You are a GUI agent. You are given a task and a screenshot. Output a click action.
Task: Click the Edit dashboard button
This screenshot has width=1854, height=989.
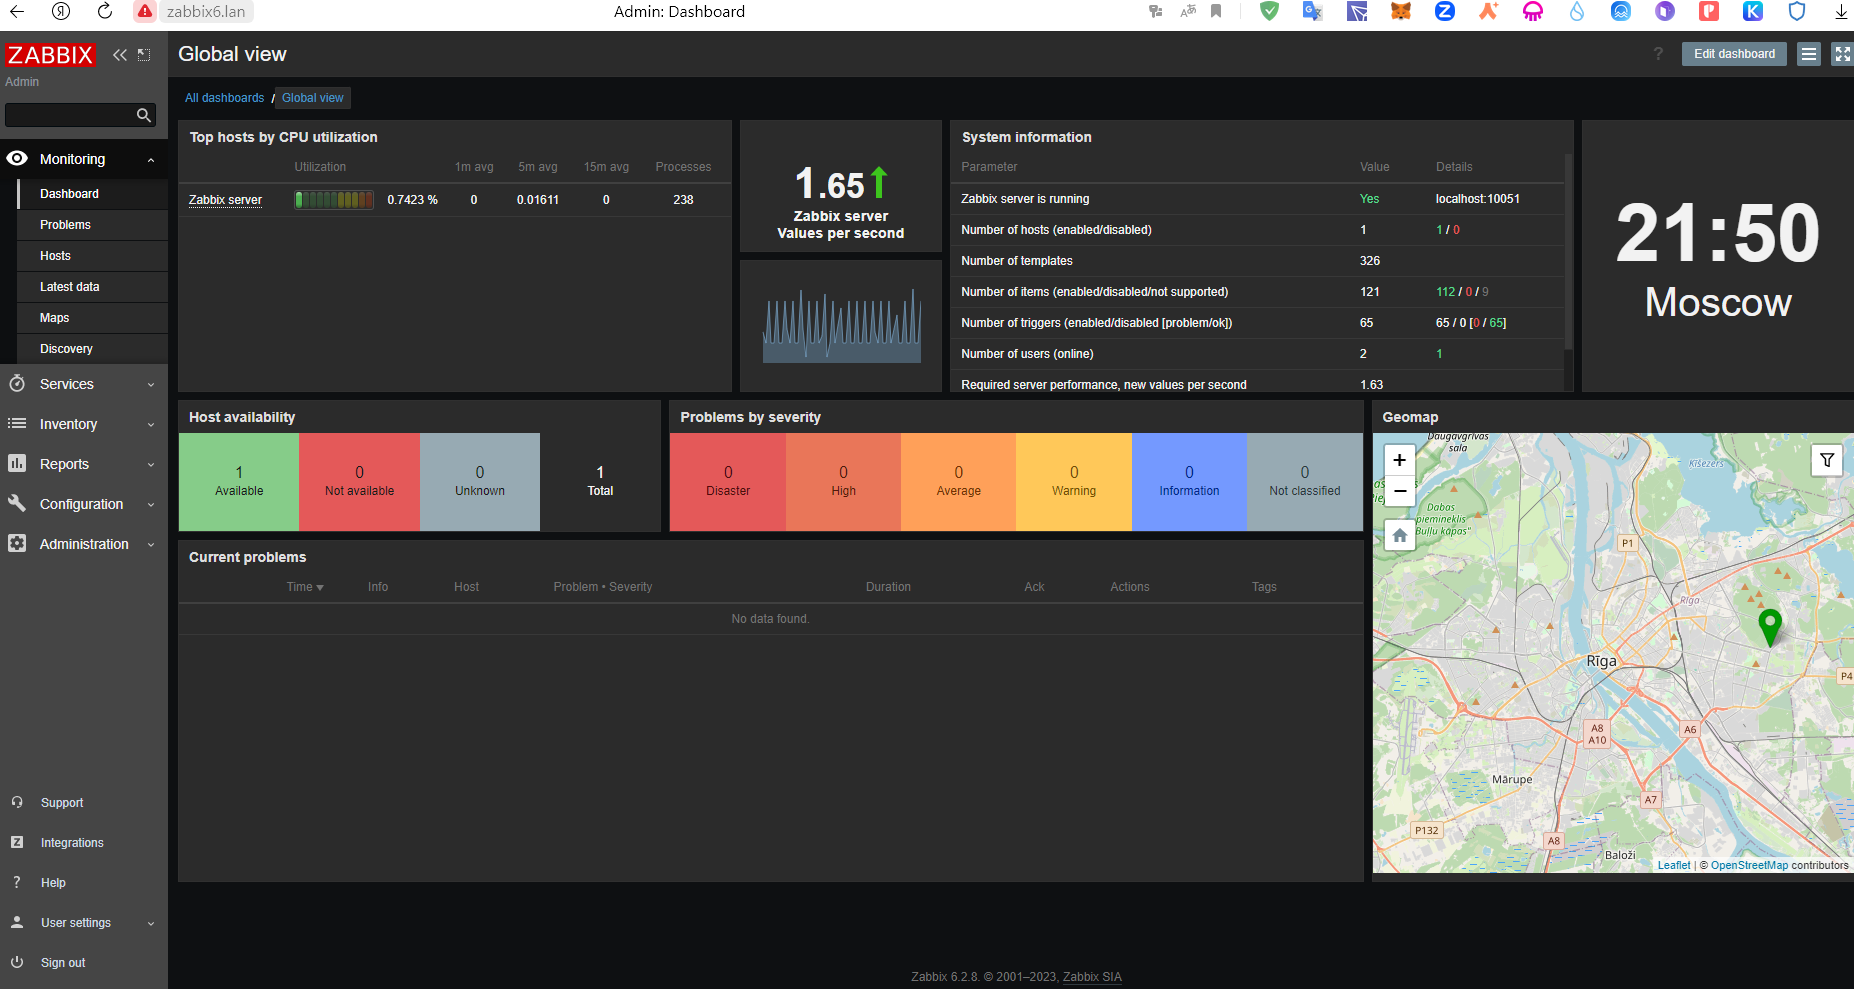click(1733, 53)
